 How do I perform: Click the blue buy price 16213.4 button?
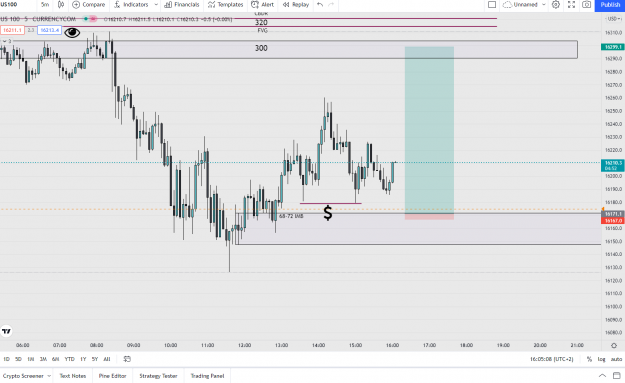(49, 30)
